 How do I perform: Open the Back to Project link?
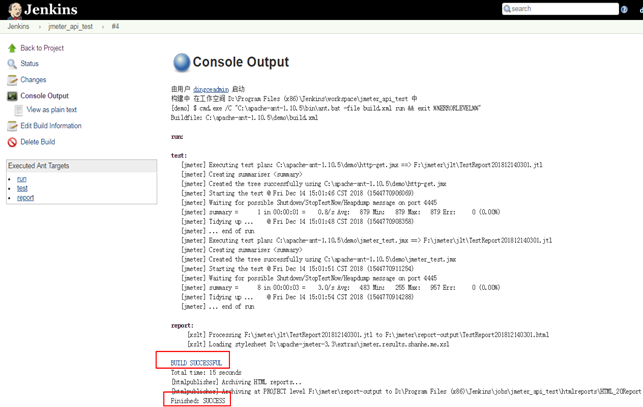click(x=42, y=48)
